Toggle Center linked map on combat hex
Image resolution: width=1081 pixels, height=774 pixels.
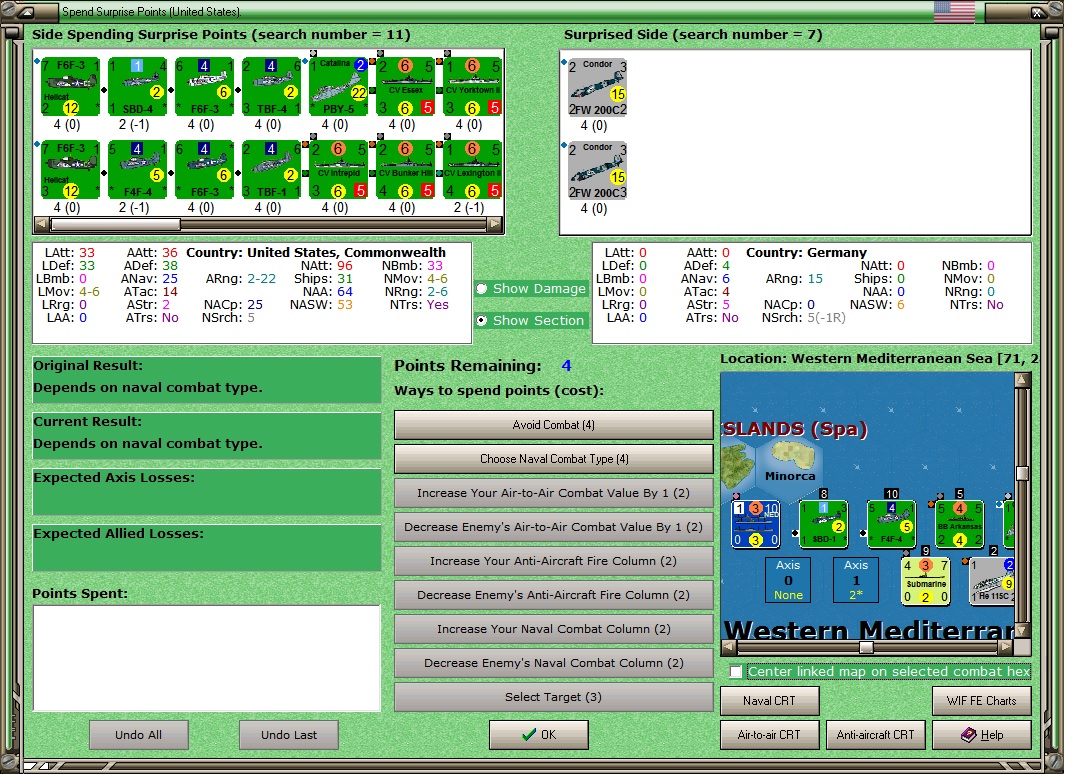coord(736,671)
